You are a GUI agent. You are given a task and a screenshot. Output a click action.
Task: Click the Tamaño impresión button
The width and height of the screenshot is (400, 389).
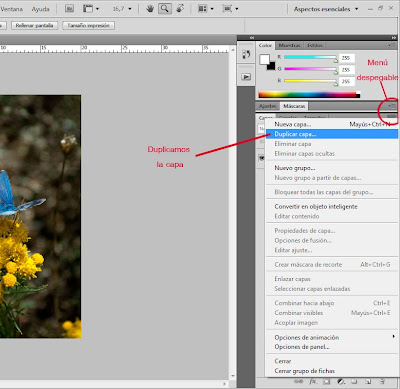(88, 25)
